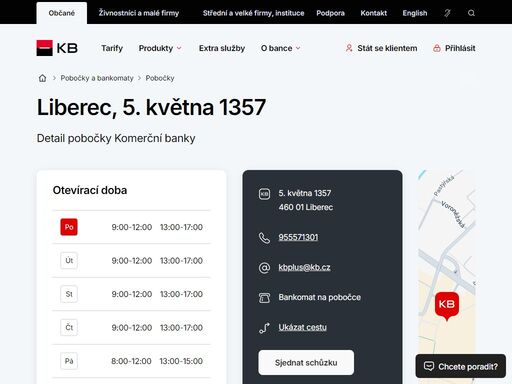Click Detail pobočky Komerční banky subtitle
Viewport: 512px width, 384px height.
pyautogui.click(x=116, y=138)
